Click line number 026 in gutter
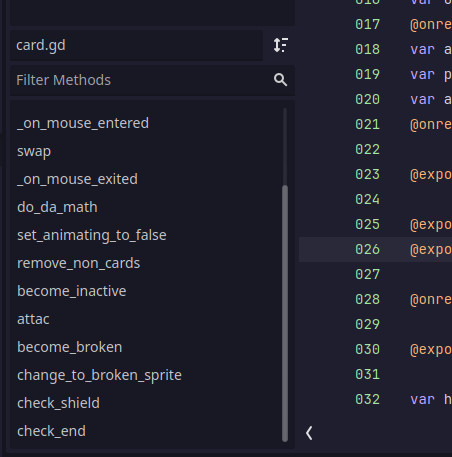452x457 pixels. coord(367,250)
